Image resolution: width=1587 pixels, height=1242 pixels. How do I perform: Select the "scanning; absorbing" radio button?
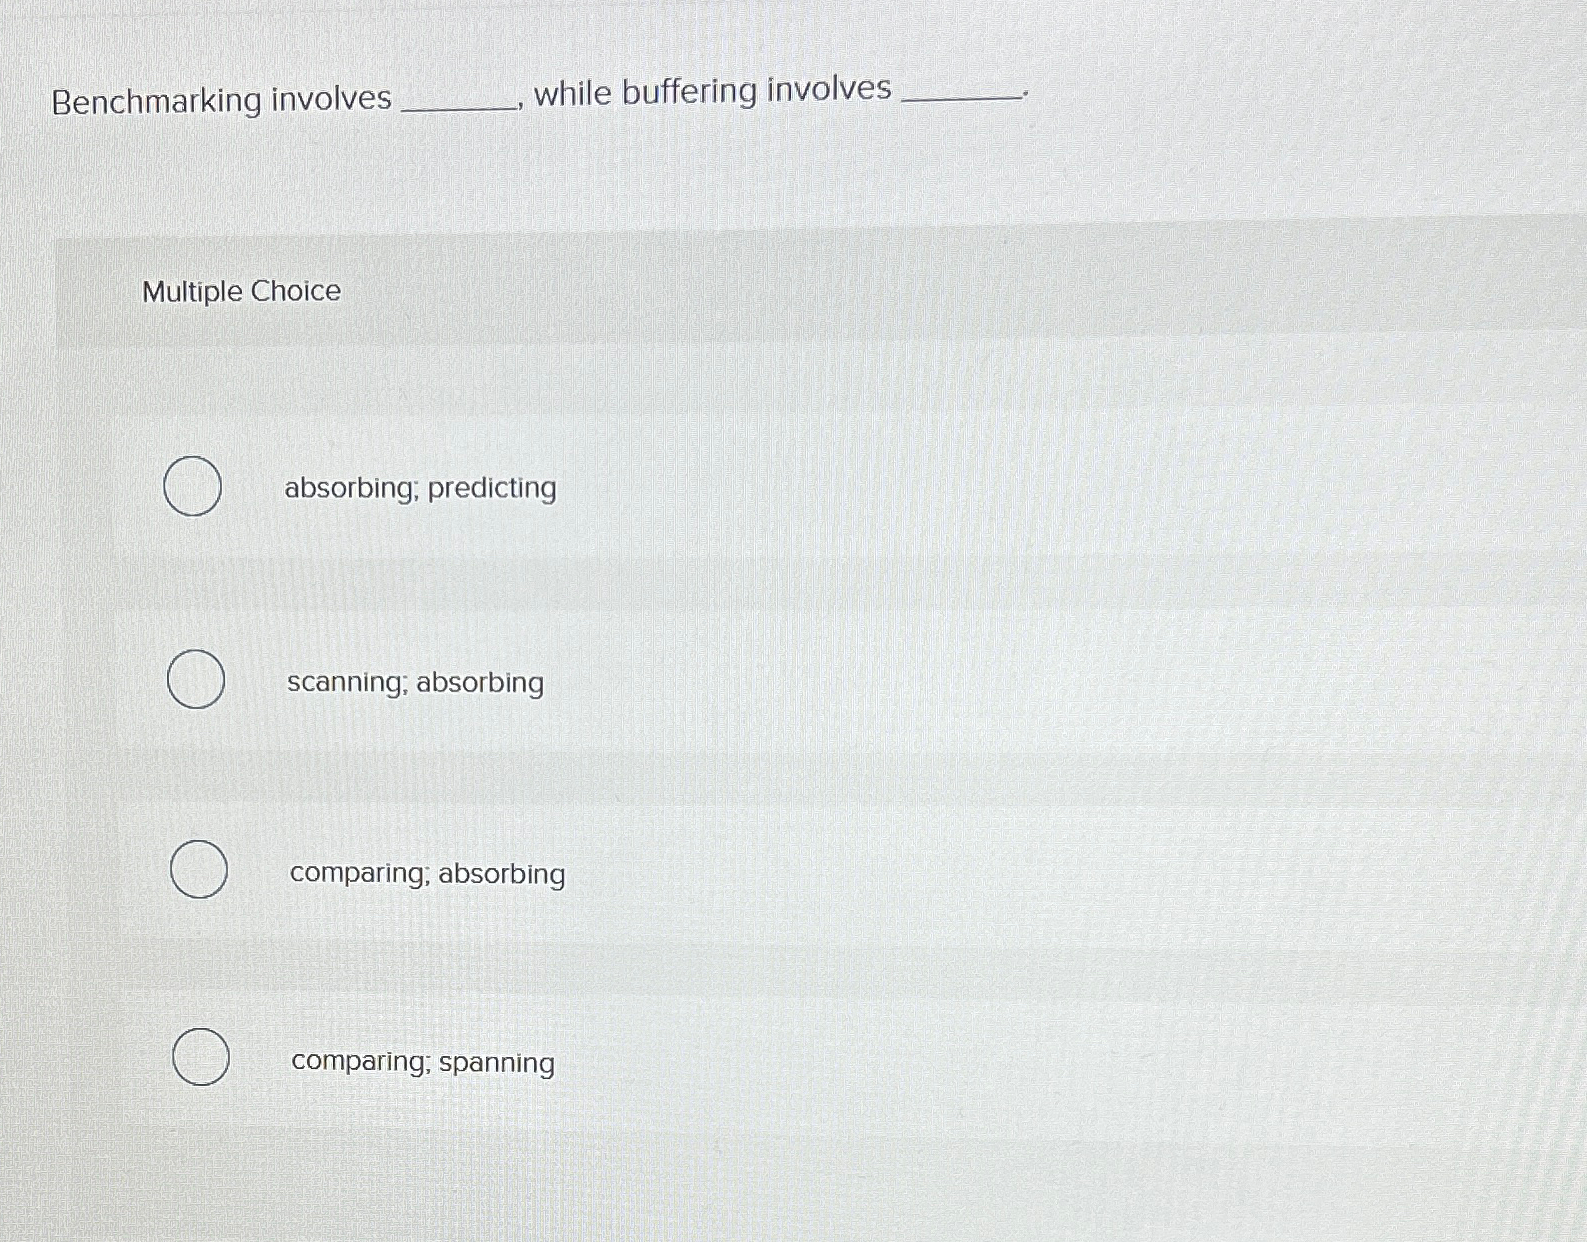tap(195, 680)
